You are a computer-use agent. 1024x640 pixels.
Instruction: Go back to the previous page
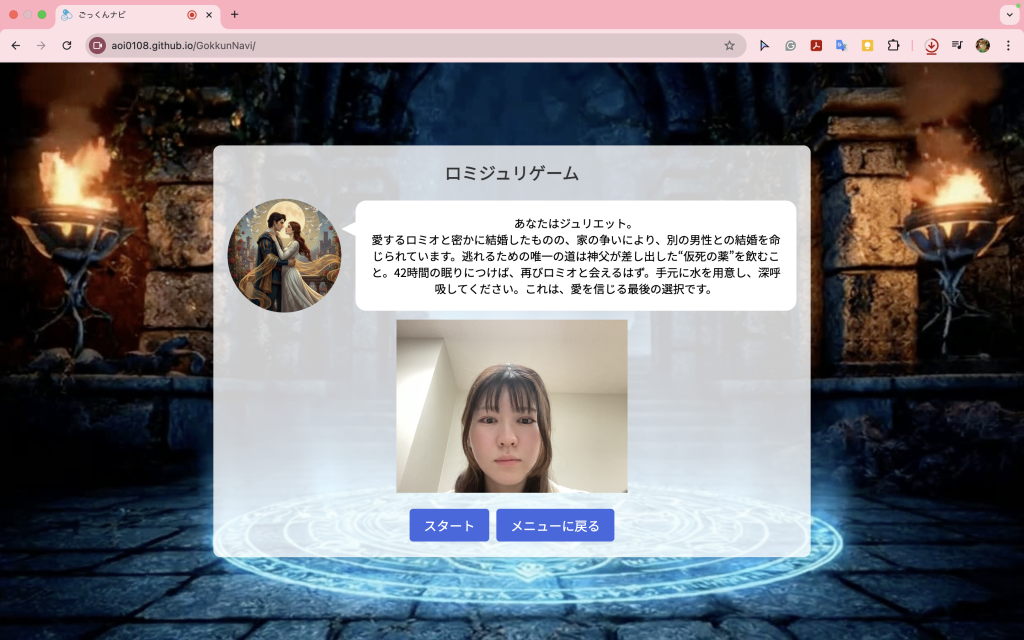[16, 45]
